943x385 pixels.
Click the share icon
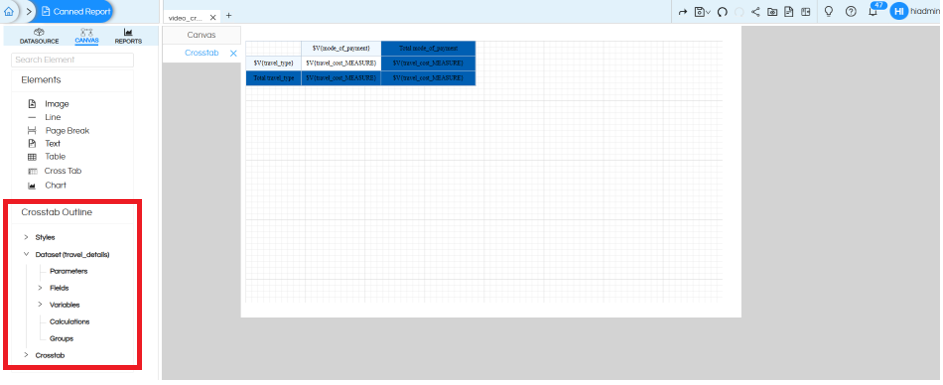756,11
